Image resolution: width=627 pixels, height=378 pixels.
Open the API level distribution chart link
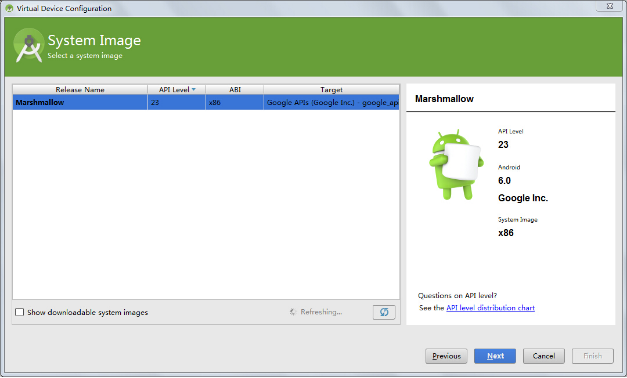pyautogui.click(x=490, y=308)
